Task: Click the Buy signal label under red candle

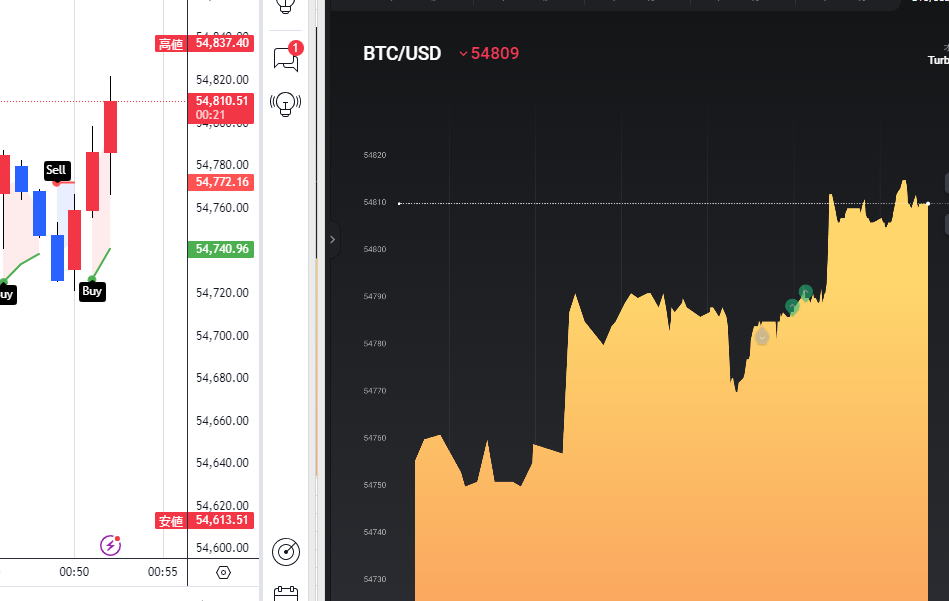Action: click(x=92, y=291)
